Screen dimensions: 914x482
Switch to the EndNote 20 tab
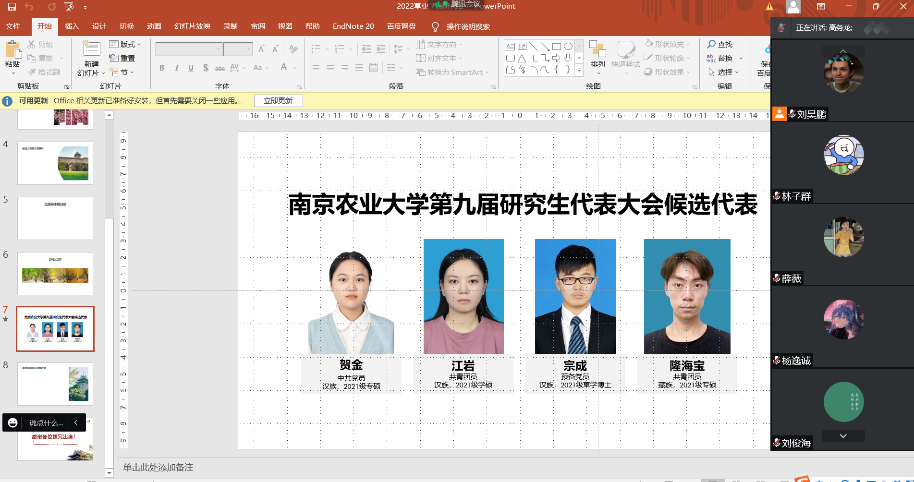click(x=353, y=26)
